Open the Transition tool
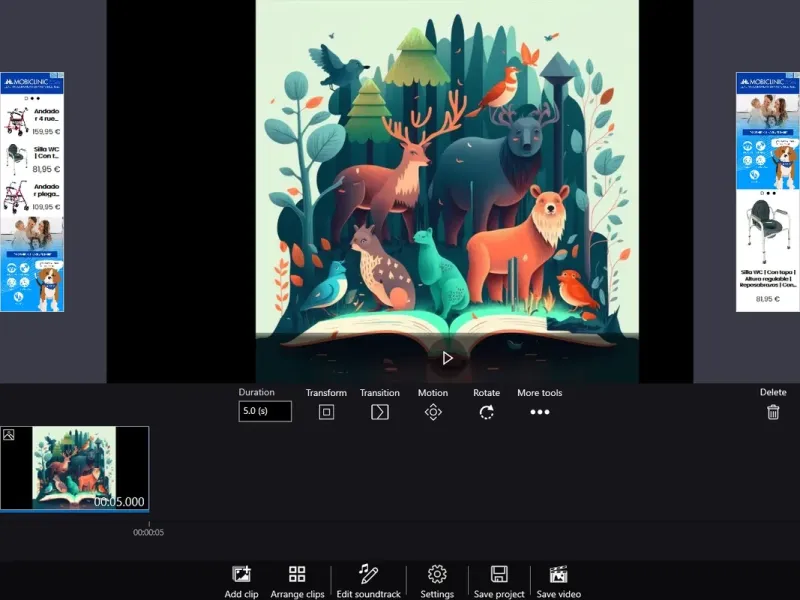 tap(380, 412)
